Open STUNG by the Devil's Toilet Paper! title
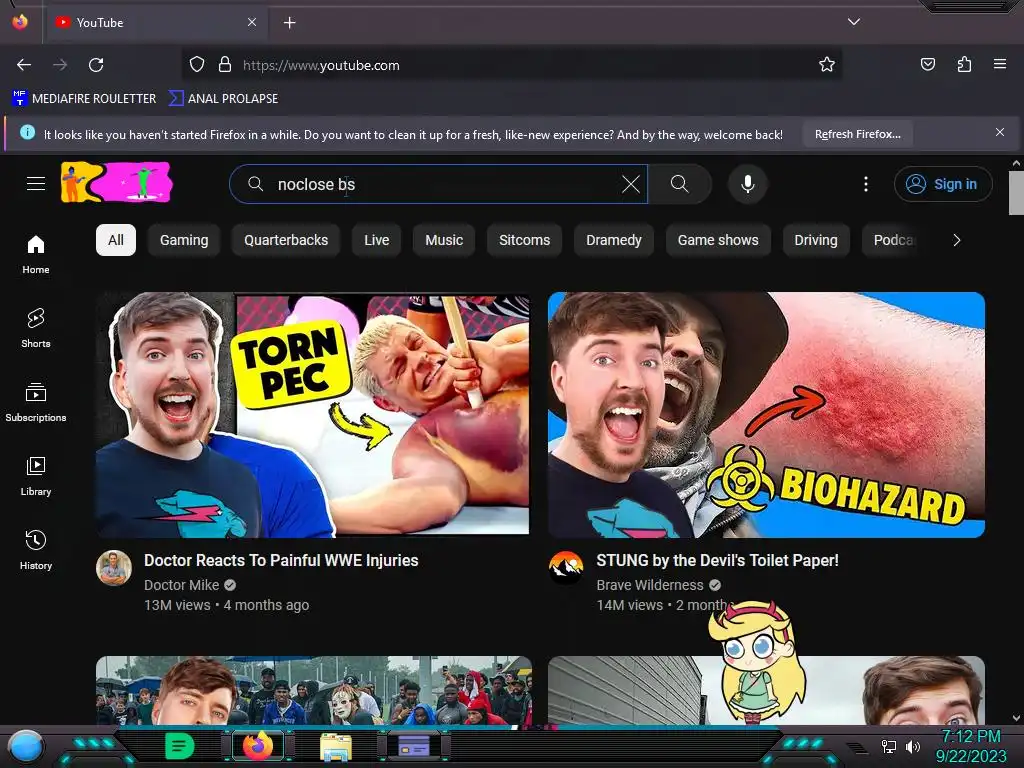This screenshot has height=768, width=1024. tap(717, 560)
